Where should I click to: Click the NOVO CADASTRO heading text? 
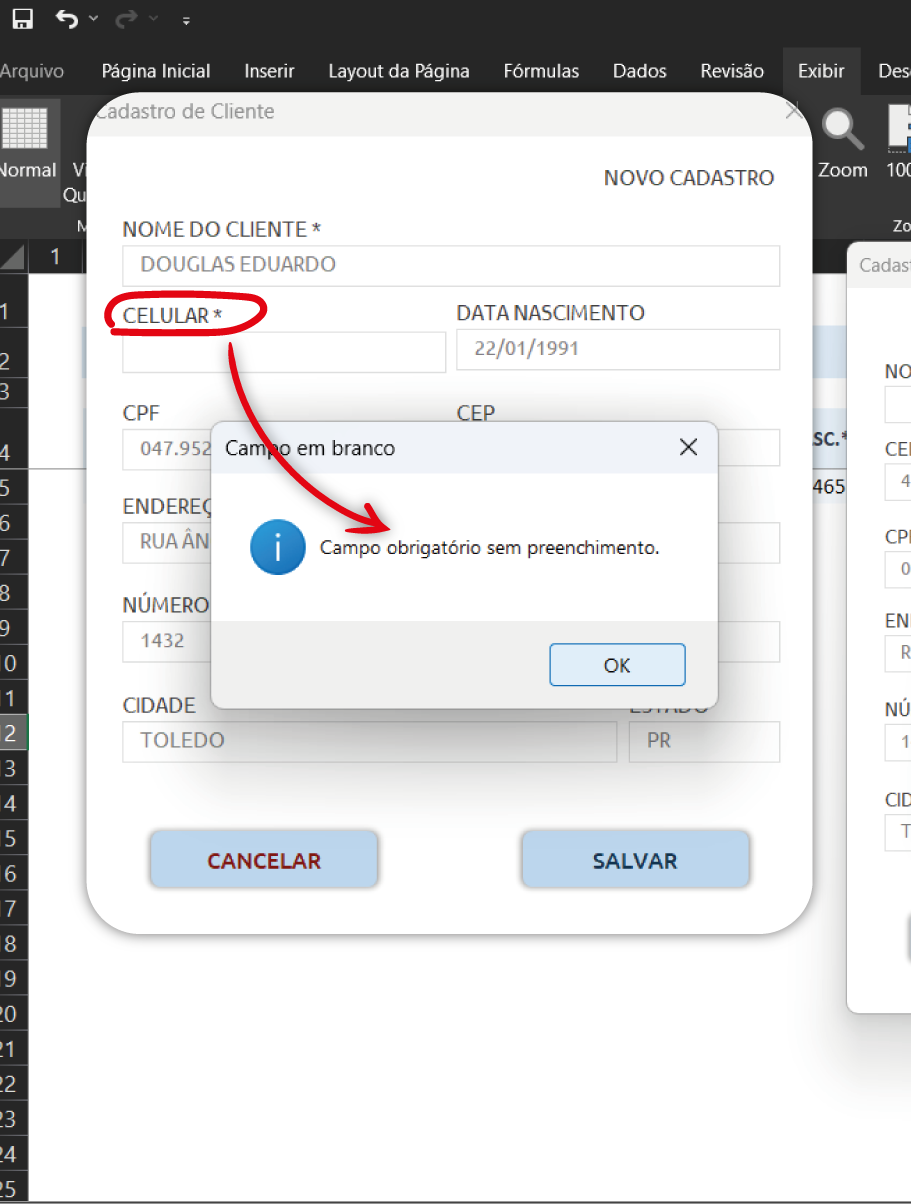(689, 178)
